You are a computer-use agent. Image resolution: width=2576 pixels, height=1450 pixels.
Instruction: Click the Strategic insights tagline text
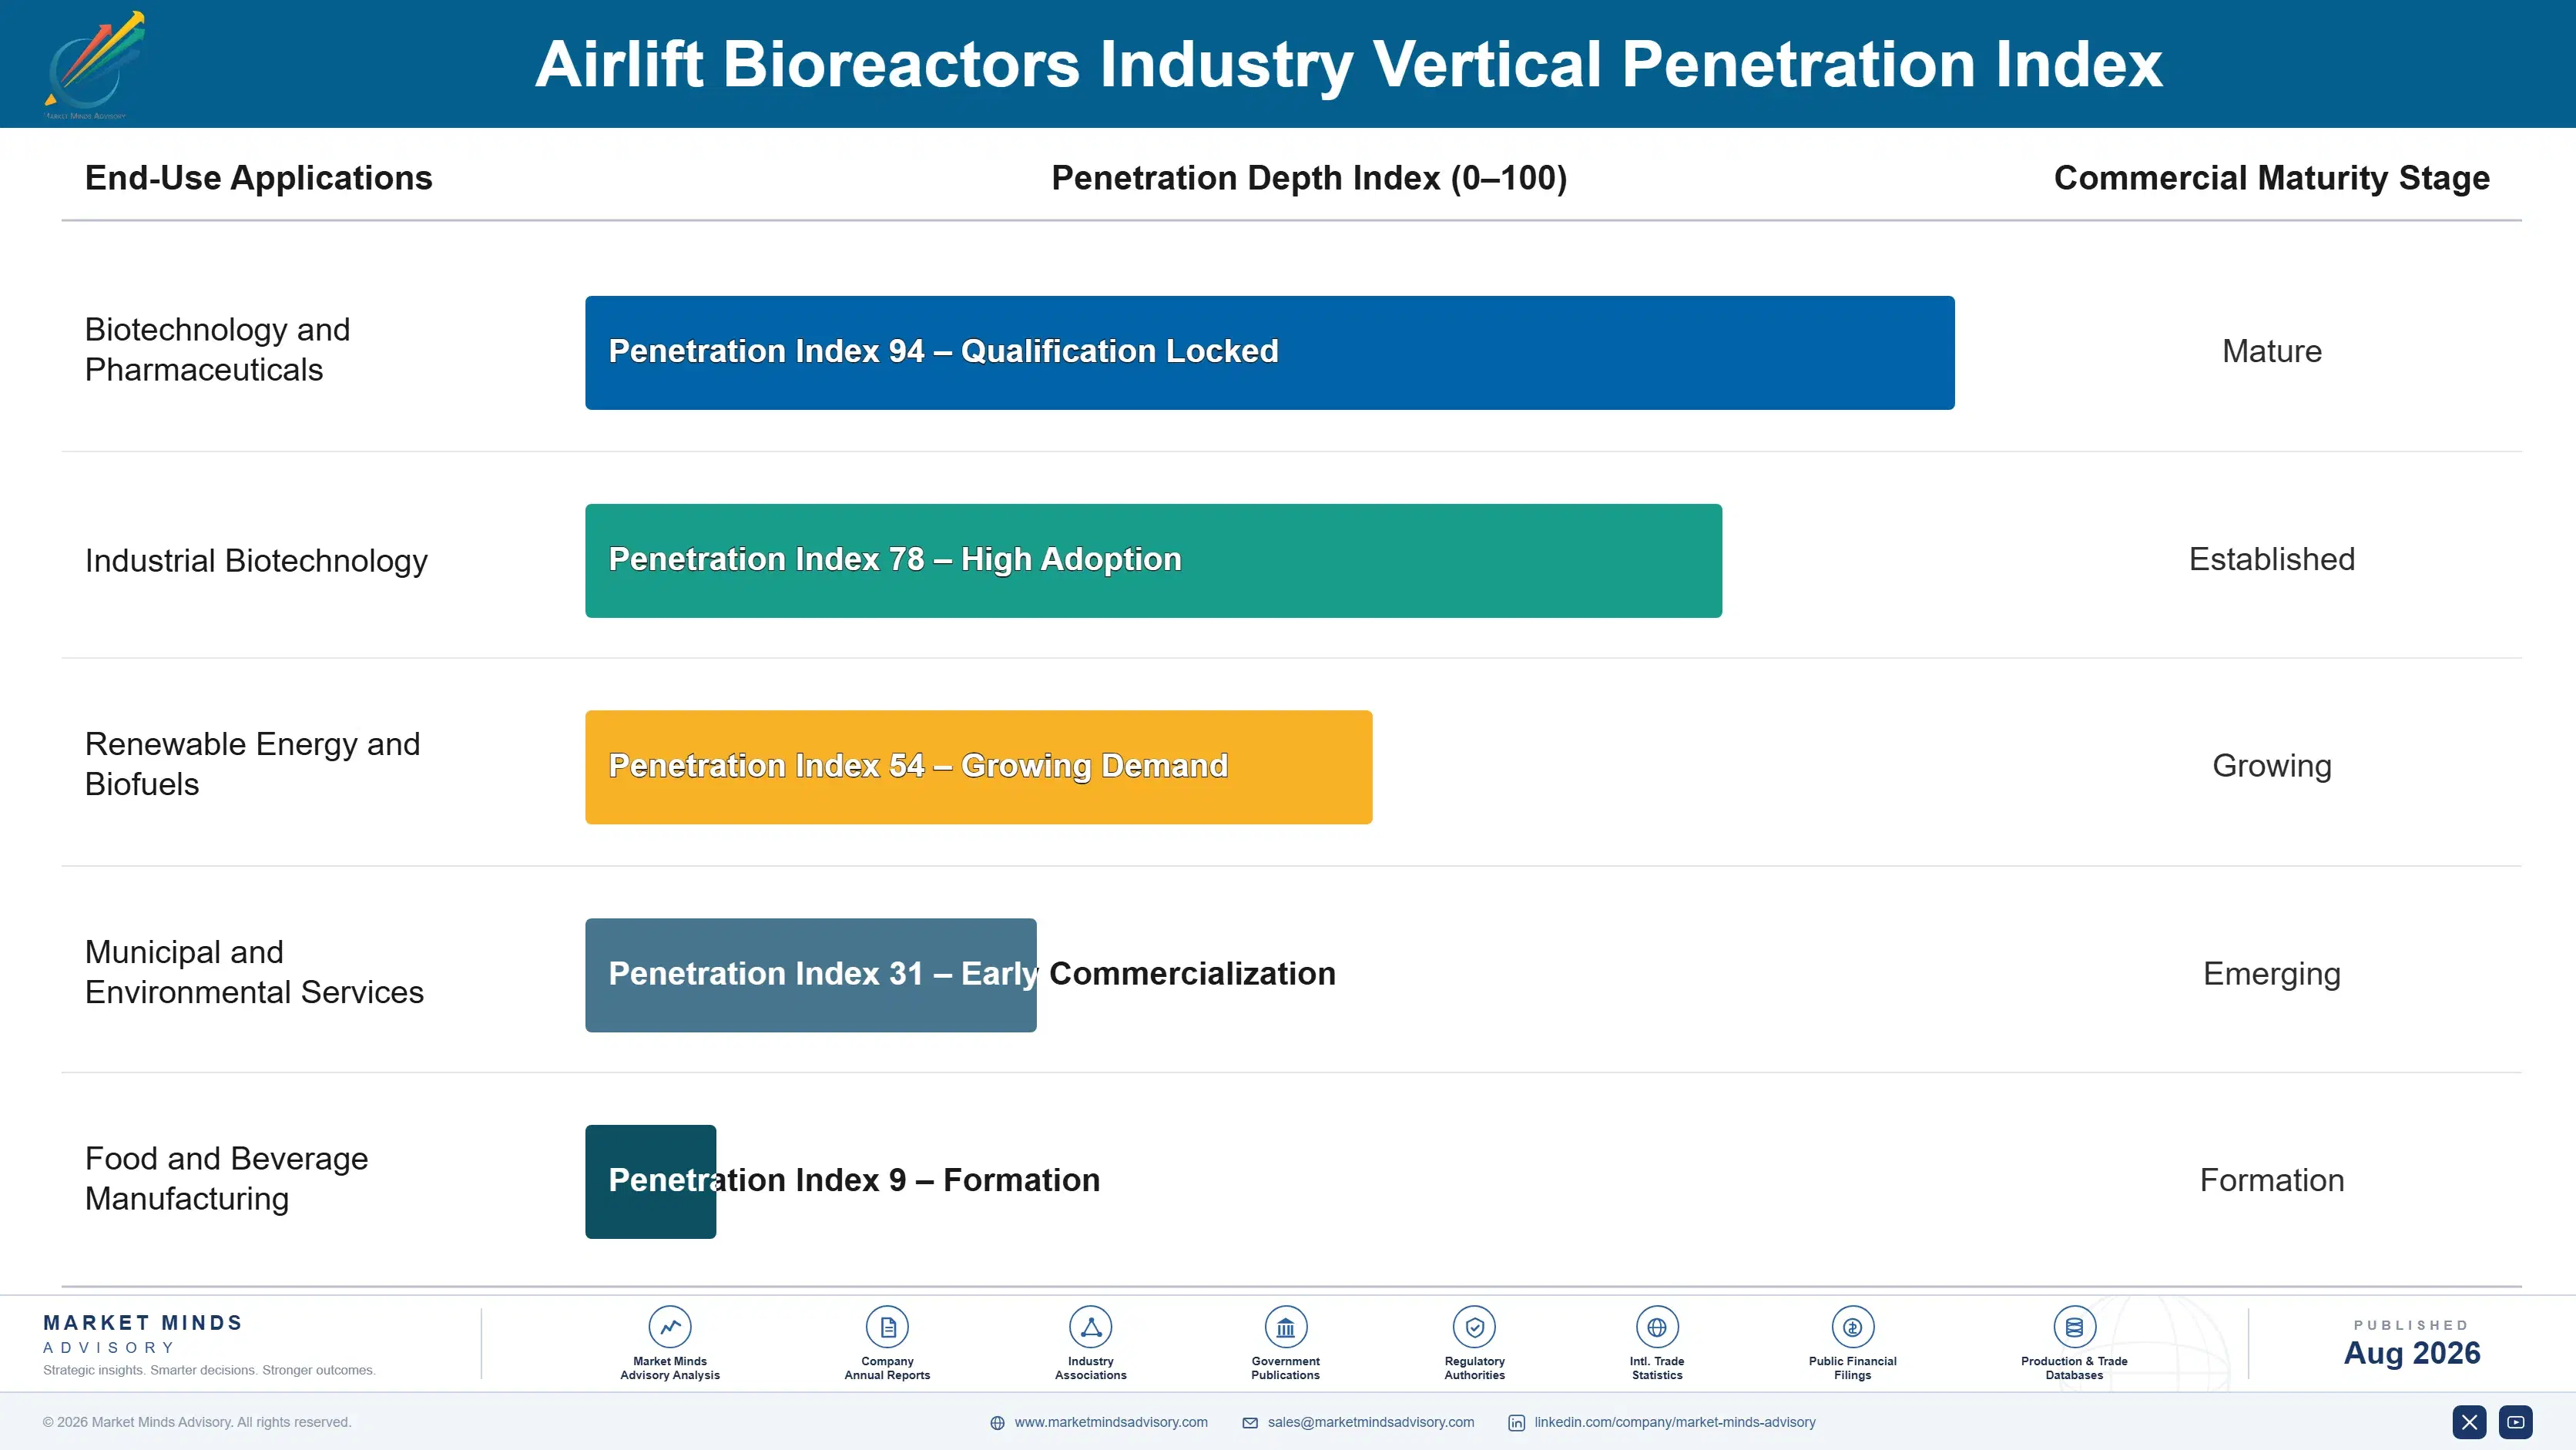(209, 1370)
